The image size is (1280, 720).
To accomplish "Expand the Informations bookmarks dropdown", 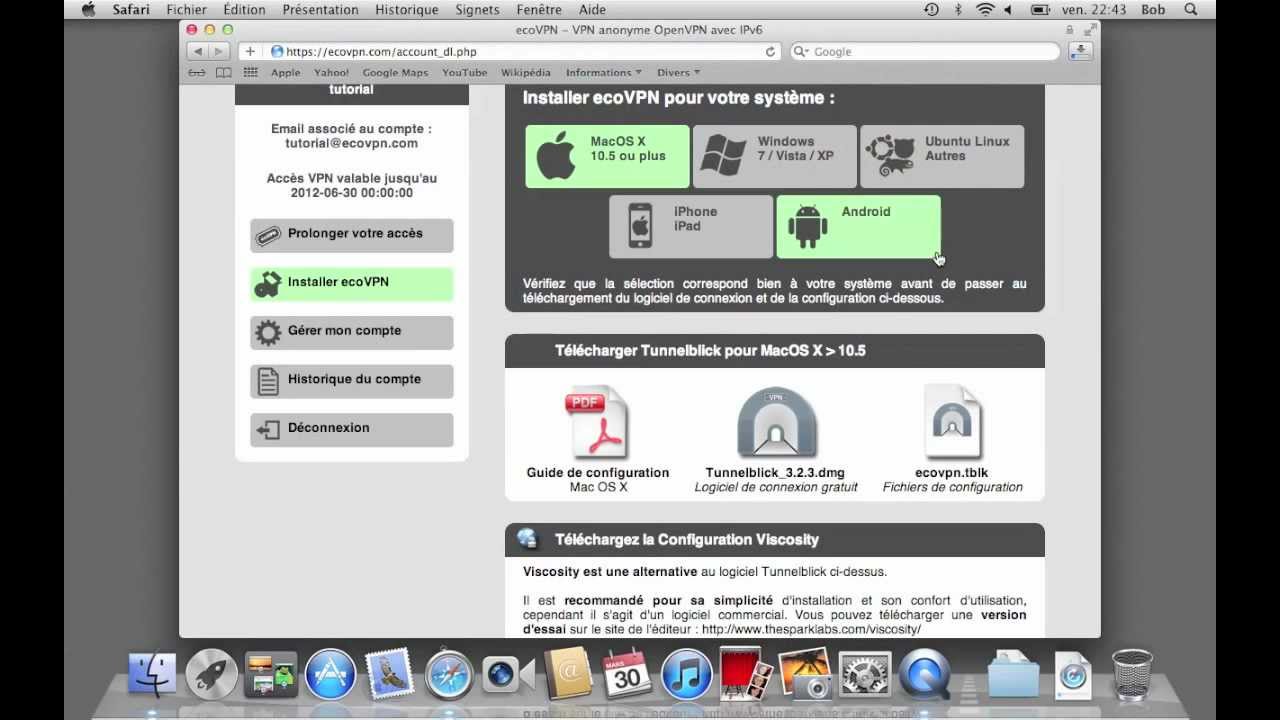I will pos(604,73).
